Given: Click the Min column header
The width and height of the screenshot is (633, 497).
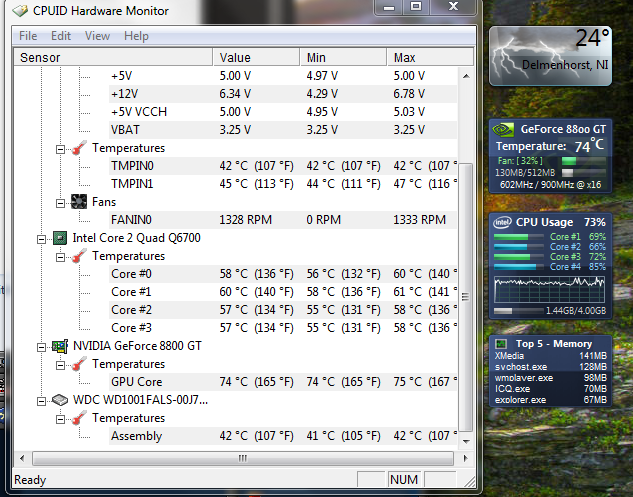Looking at the screenshot, I should click(x=344, y=57).
